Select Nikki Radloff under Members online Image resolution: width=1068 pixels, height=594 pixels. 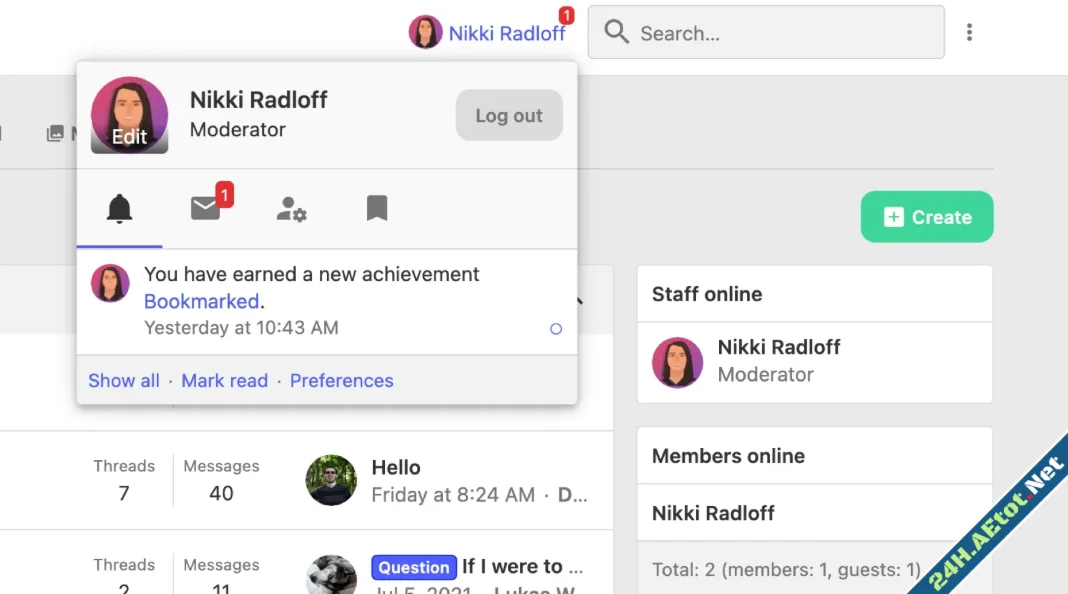coord(713,513)
